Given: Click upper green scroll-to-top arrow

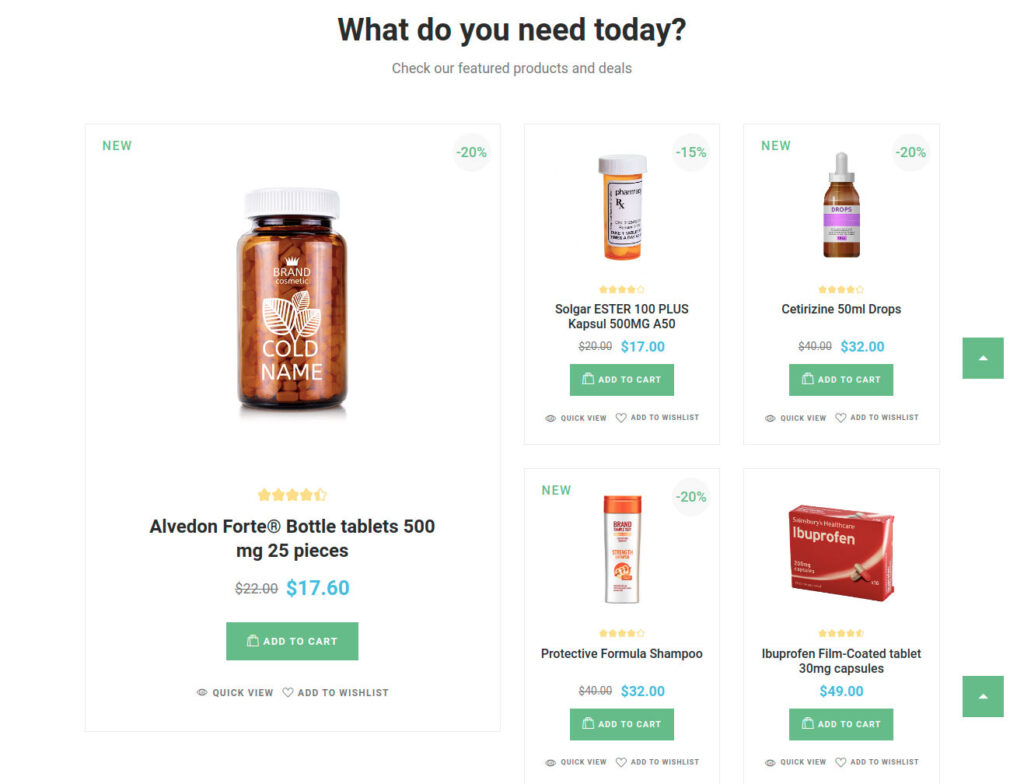Looking at the screenshot, I should pyautogui.click(x=982, y=358).
